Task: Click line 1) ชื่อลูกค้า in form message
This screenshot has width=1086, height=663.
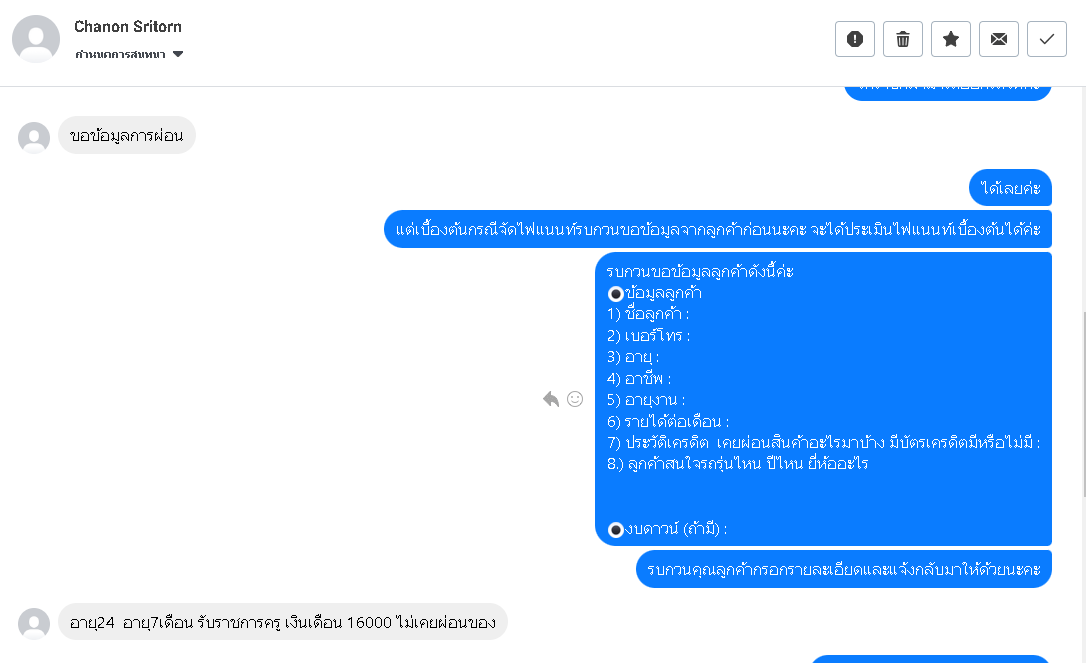Action: (x=648, y=314)
